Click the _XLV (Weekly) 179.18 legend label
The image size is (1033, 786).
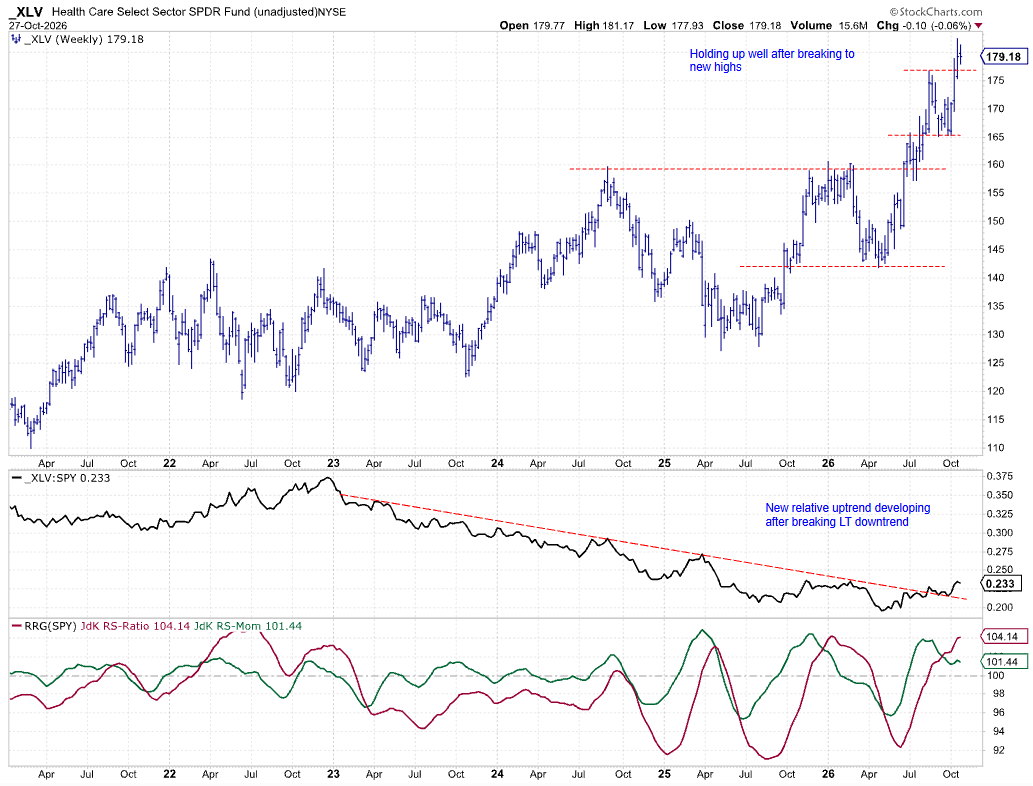[x=84, y=40]
